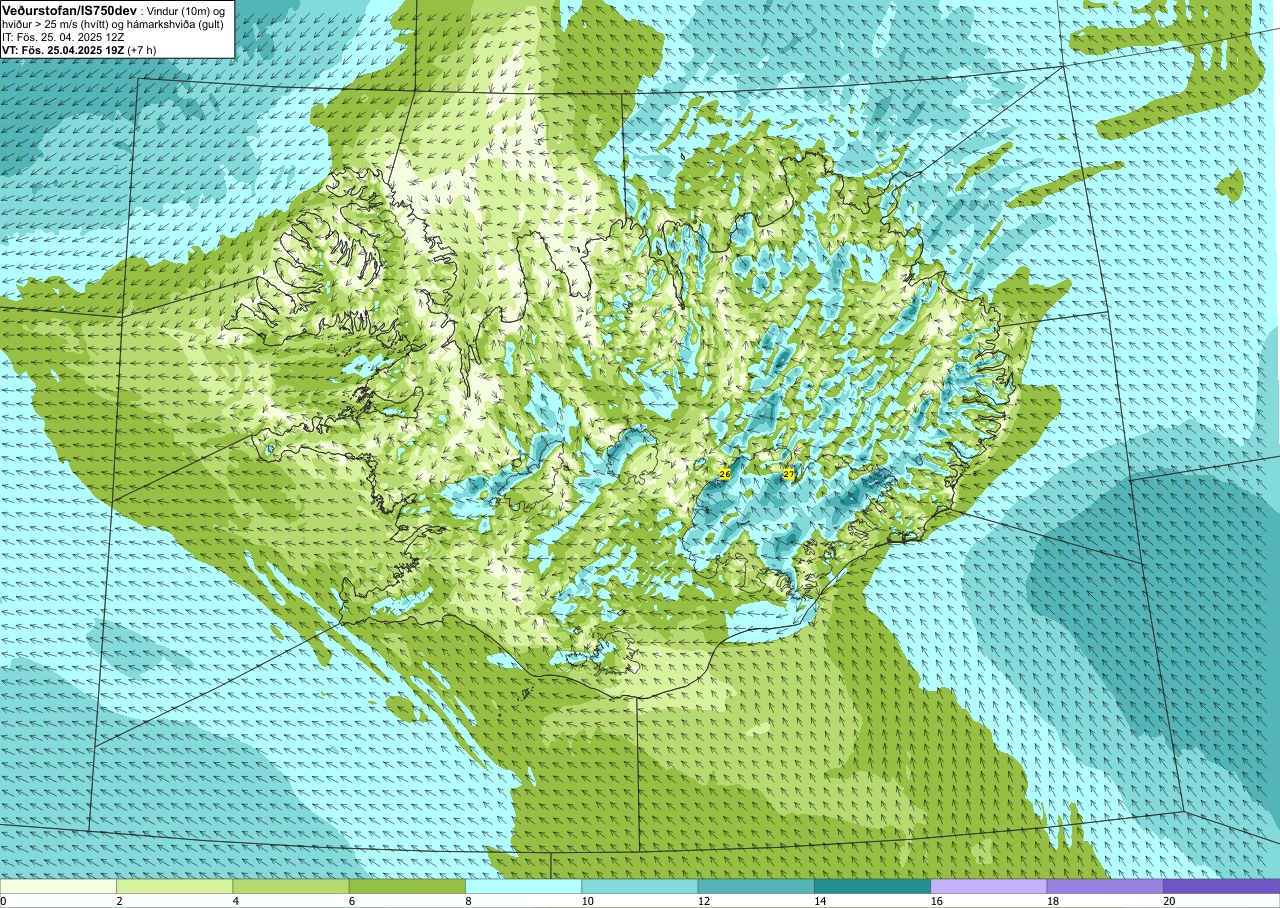Viewport: 1280px width, 908px height.
Task: Pick the 10–12 m/s turquoise legend swatch
Action: point(640,886)
